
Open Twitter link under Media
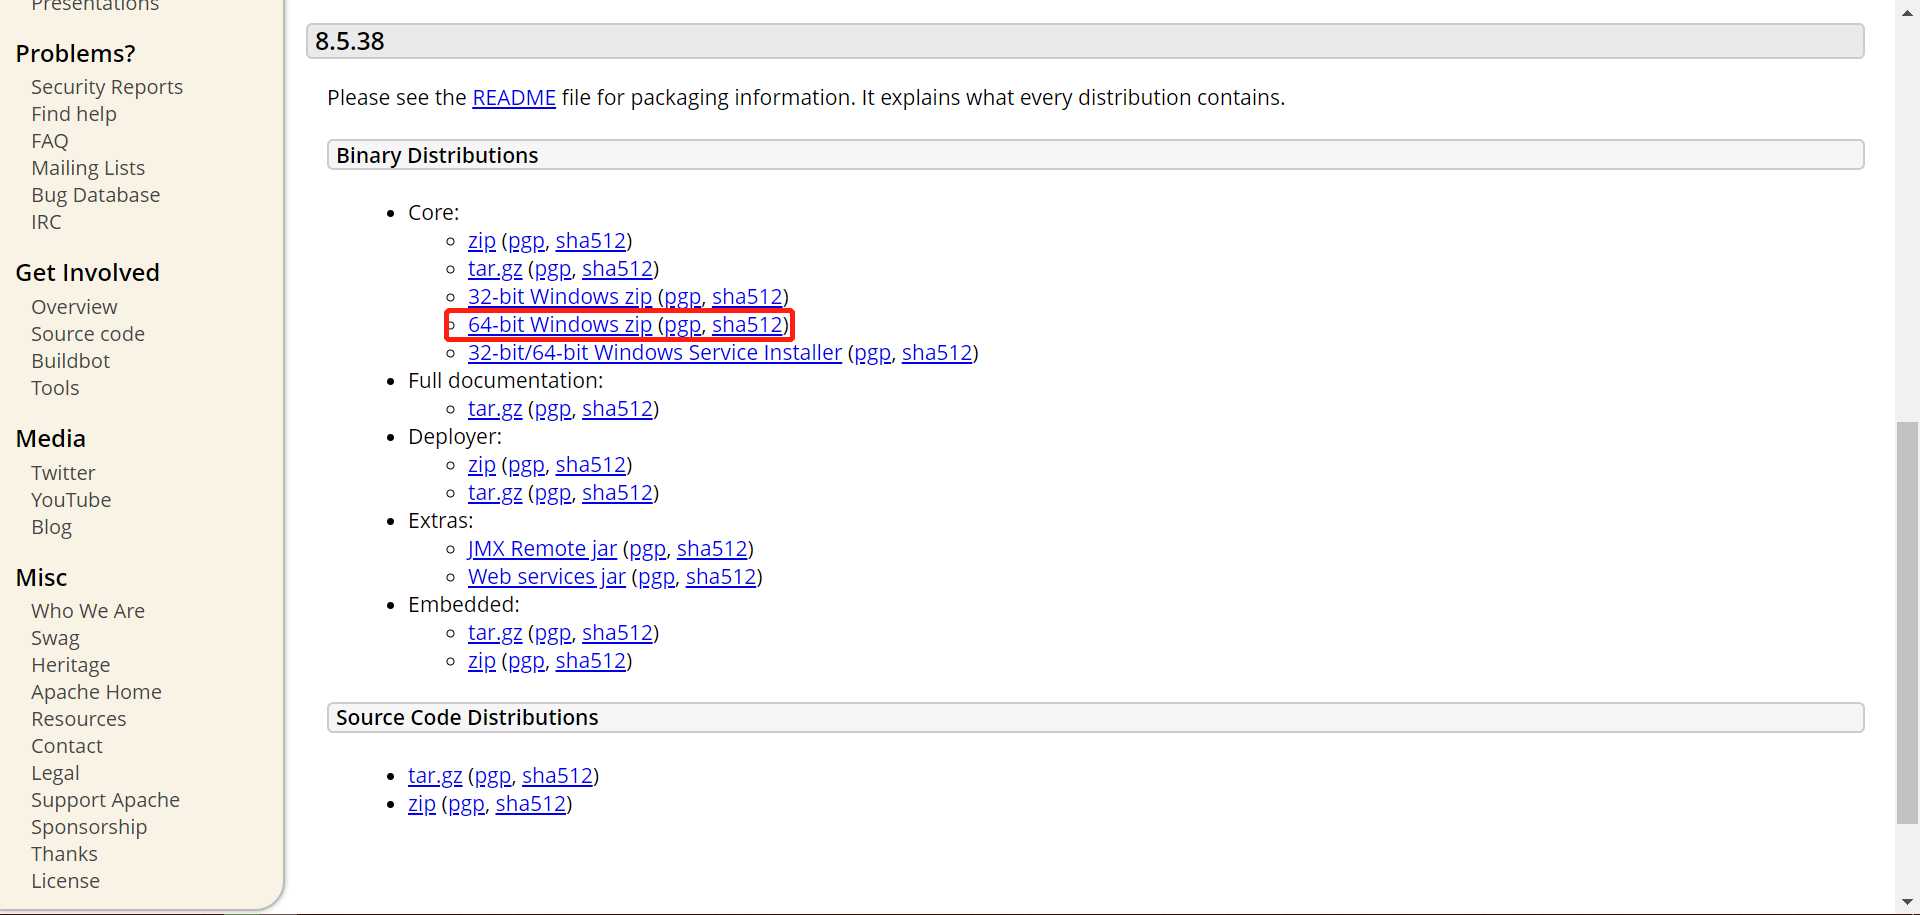point(63,473)
